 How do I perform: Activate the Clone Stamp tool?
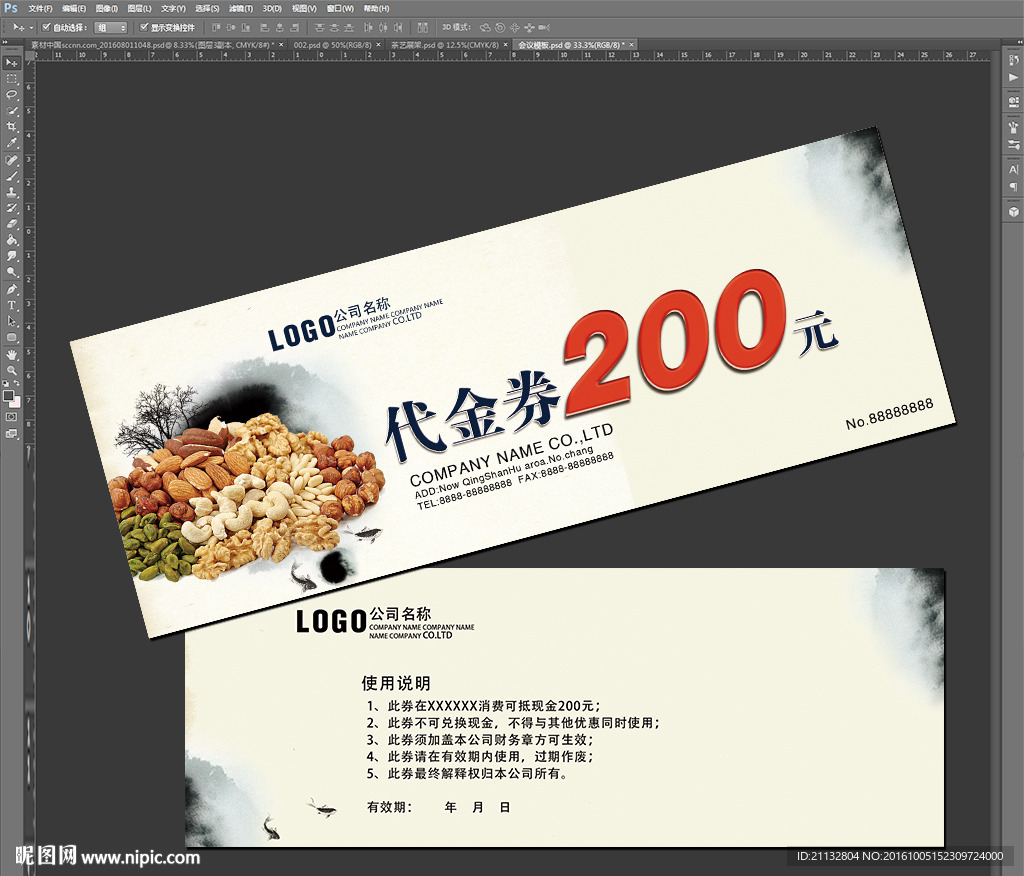pyautogui.click(x=12, y=193)
